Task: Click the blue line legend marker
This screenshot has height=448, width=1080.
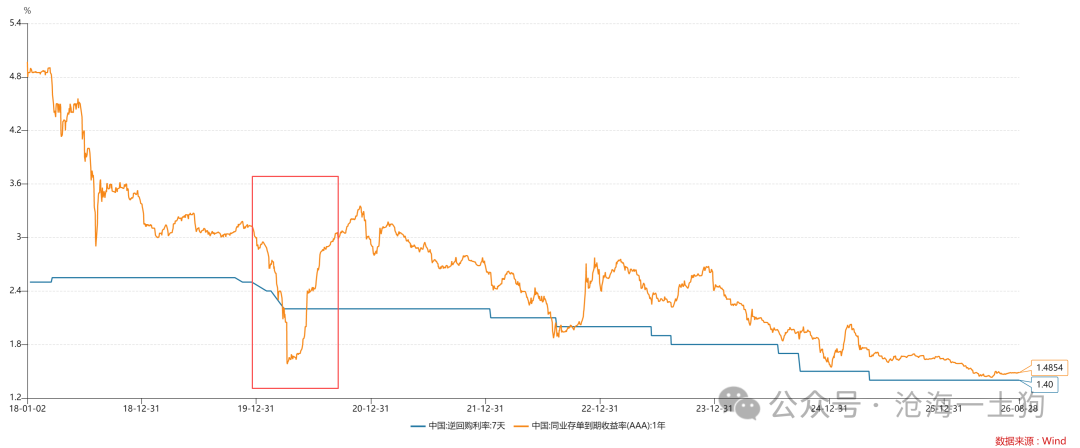Action: (419, 426)
